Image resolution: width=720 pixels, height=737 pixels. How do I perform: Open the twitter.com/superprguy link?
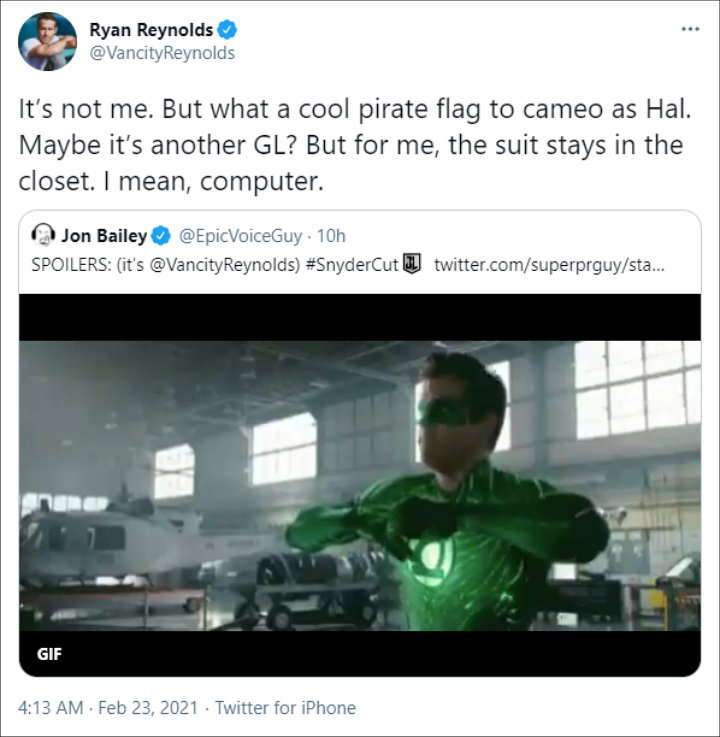tap(549, 265)
